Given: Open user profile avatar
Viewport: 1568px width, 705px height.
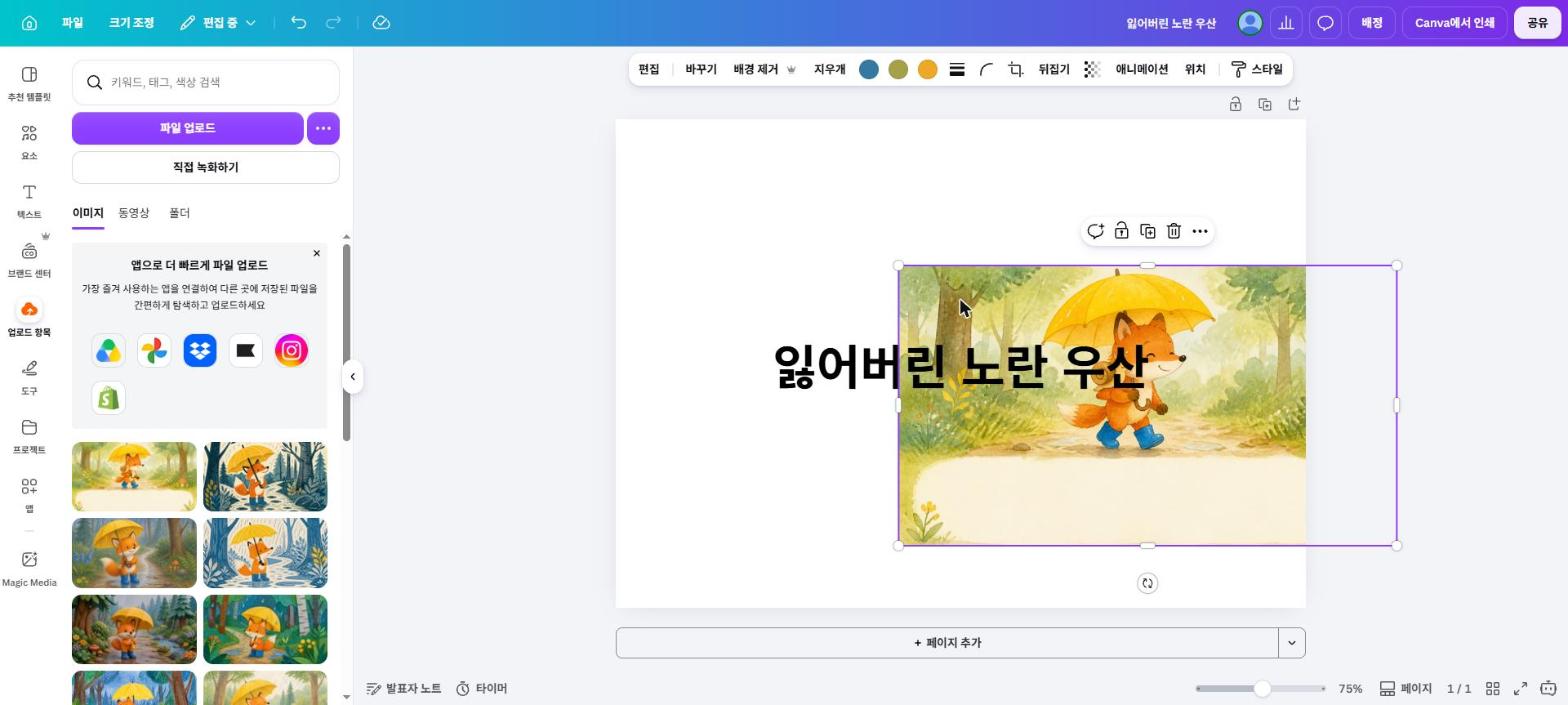Looking at the screenshot, I should [1249, 22].
